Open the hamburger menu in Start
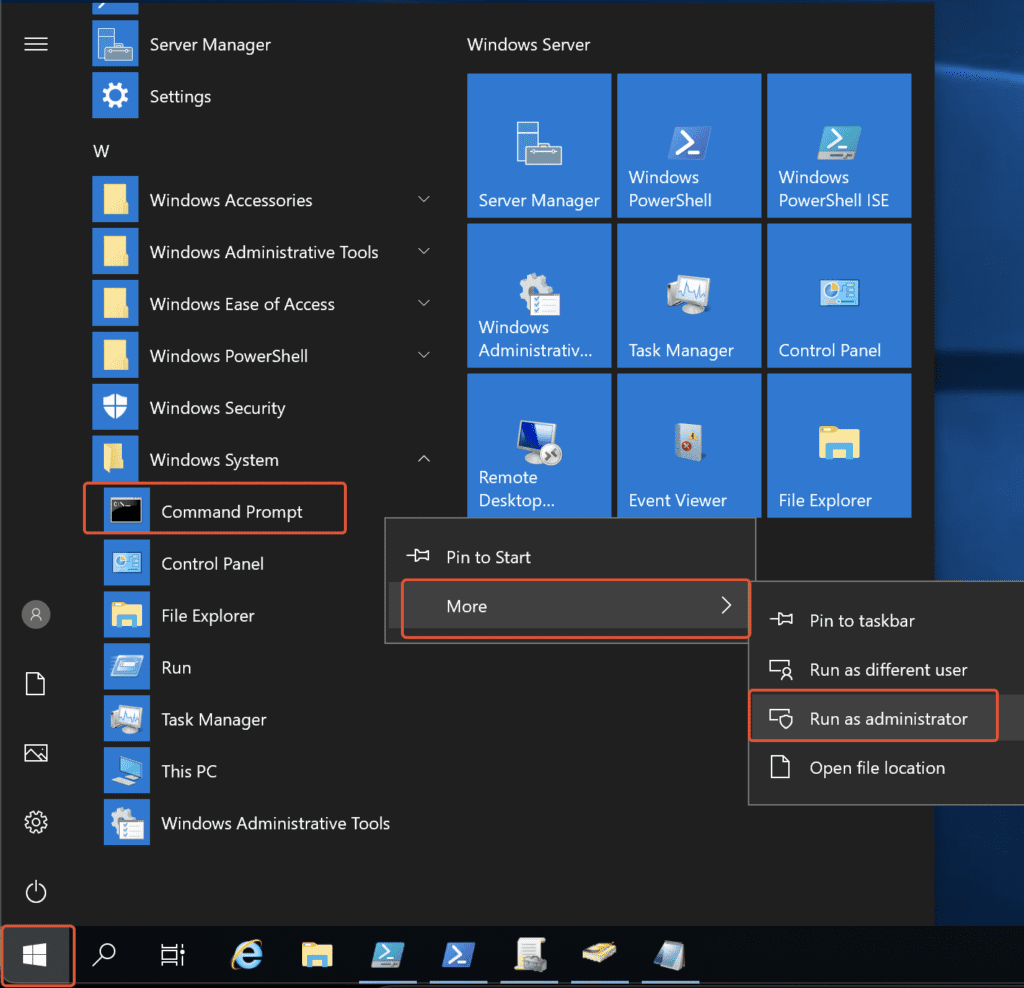 tap(36, 44)
